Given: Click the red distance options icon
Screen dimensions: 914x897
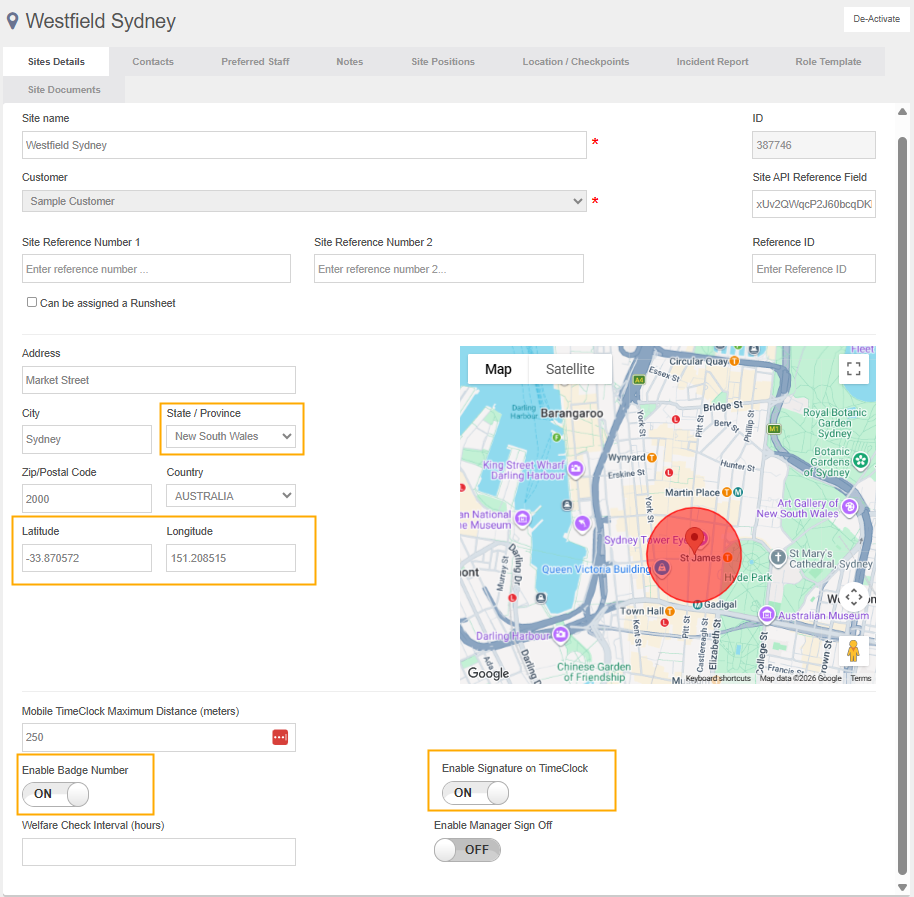Looking at the screenshot, I should [x=280, y=737].
